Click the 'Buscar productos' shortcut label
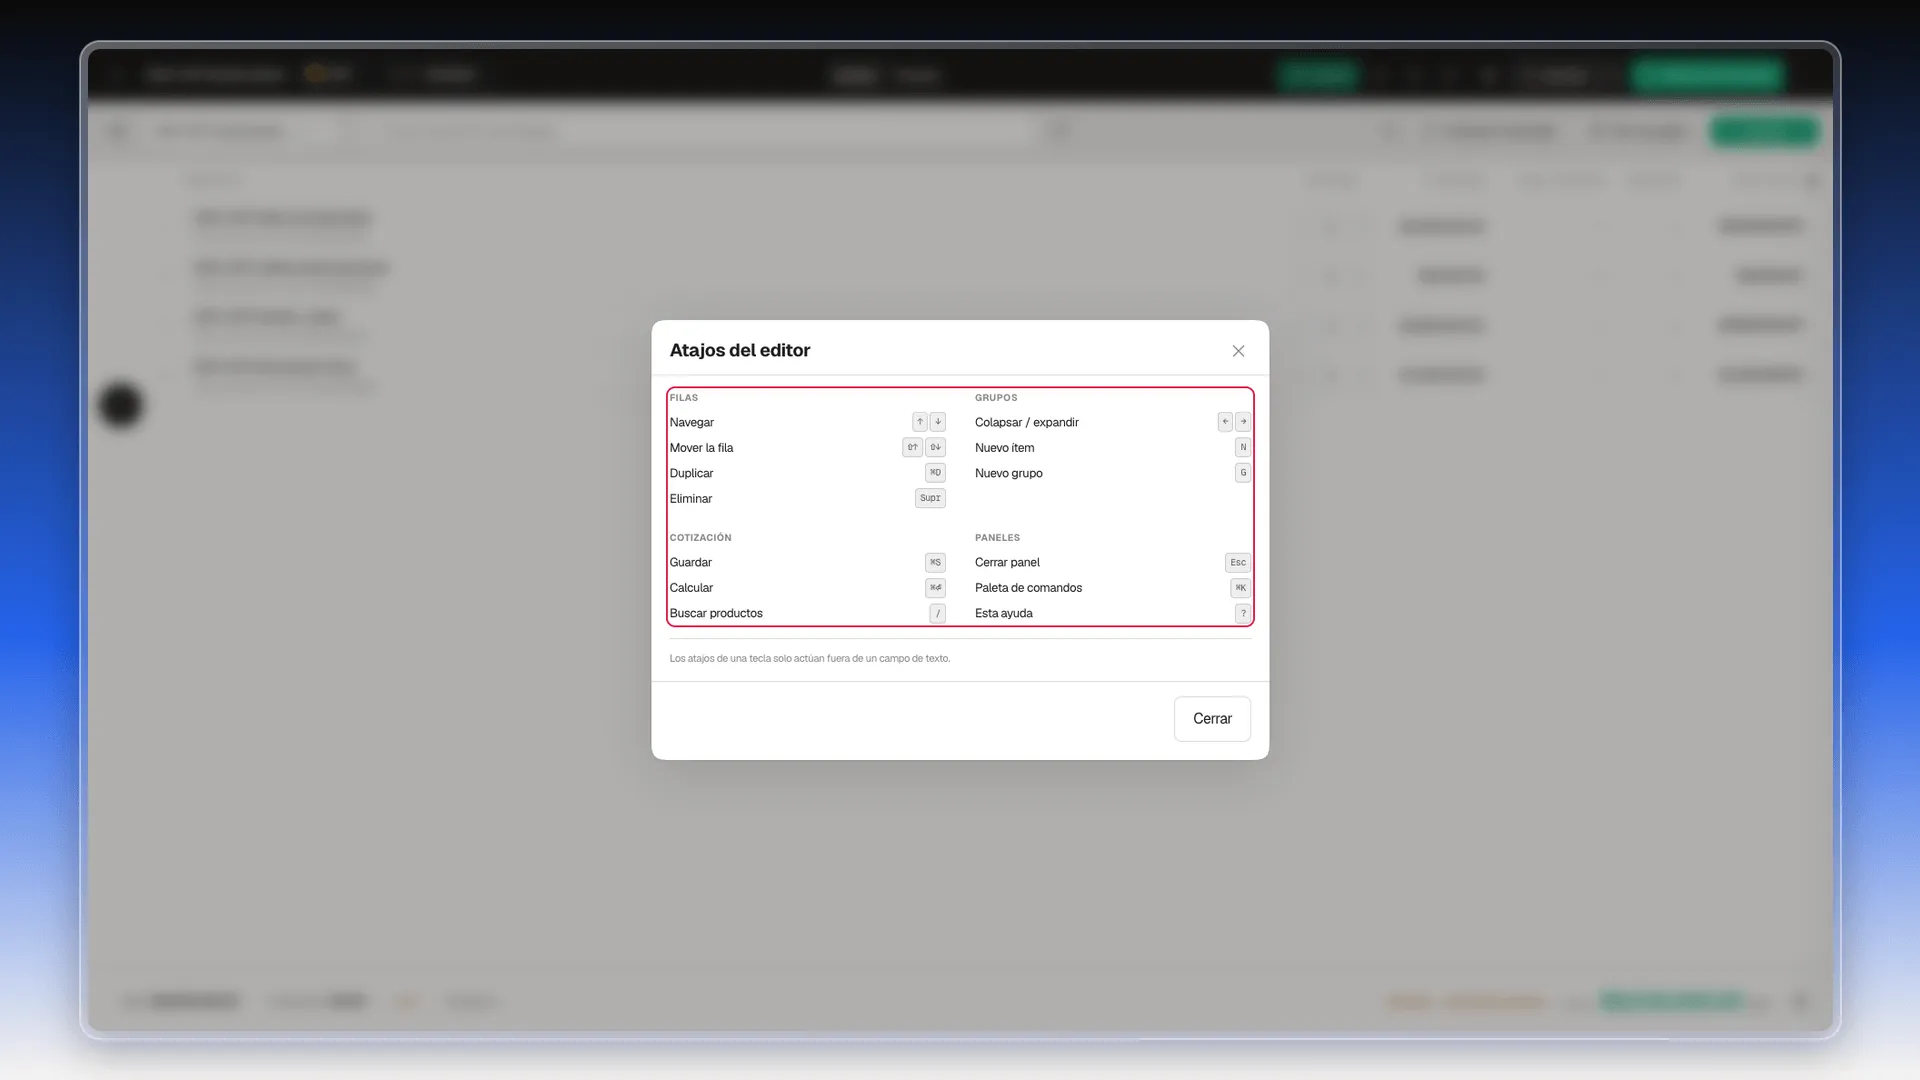The image size is (1920, 1080). point(716,614)
